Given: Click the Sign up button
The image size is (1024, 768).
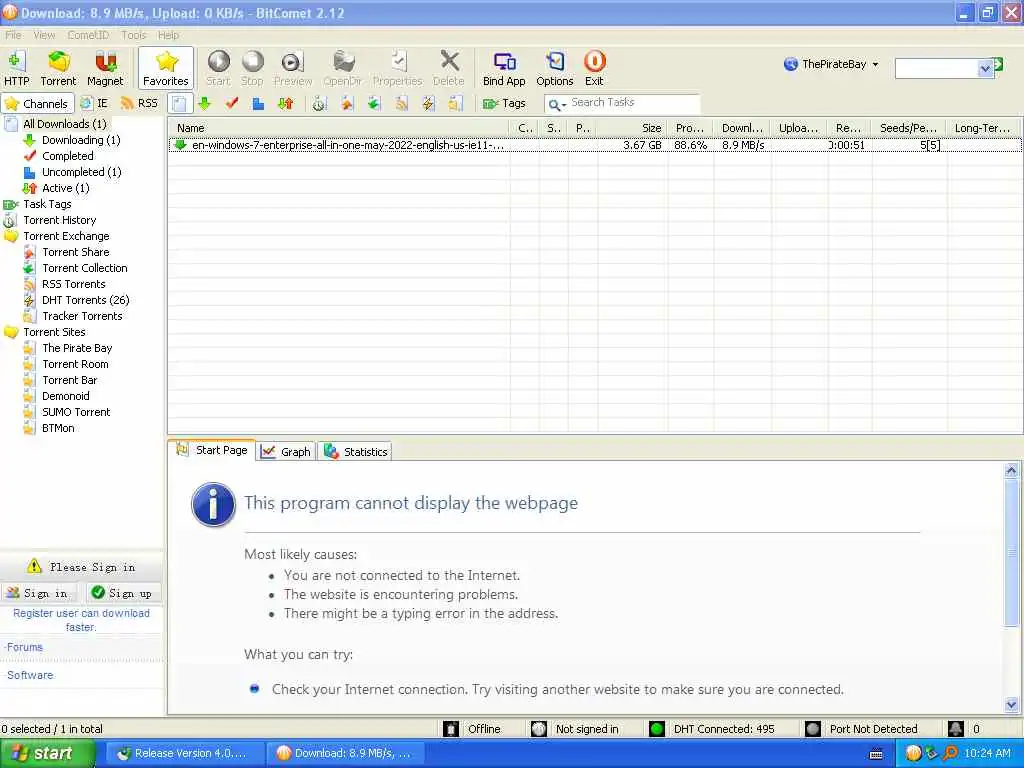Looking at the screenshot, I should pos(122,593).
